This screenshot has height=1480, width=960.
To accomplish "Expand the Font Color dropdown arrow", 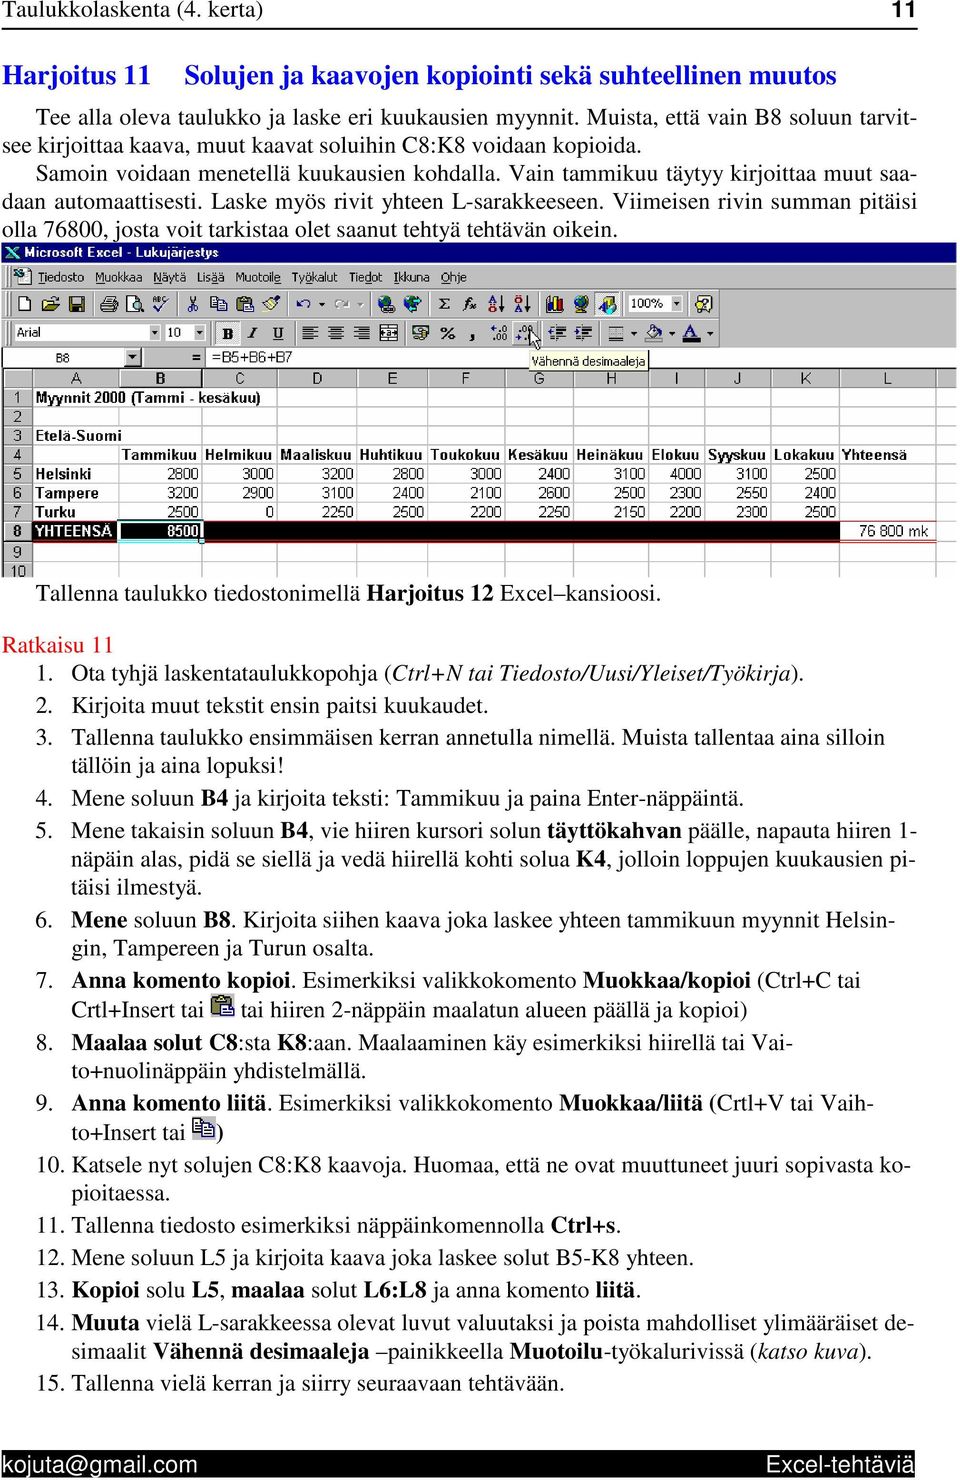I will click(x=710, y=333).
